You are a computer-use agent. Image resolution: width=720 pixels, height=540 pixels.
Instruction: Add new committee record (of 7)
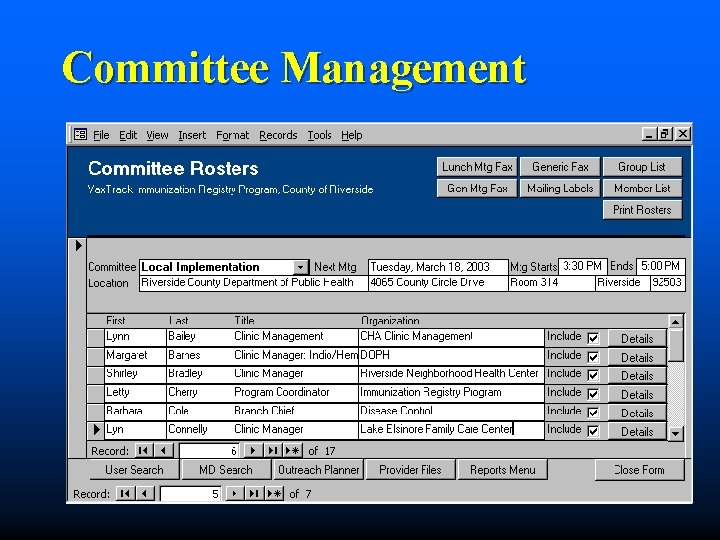(x=274, y=494)
